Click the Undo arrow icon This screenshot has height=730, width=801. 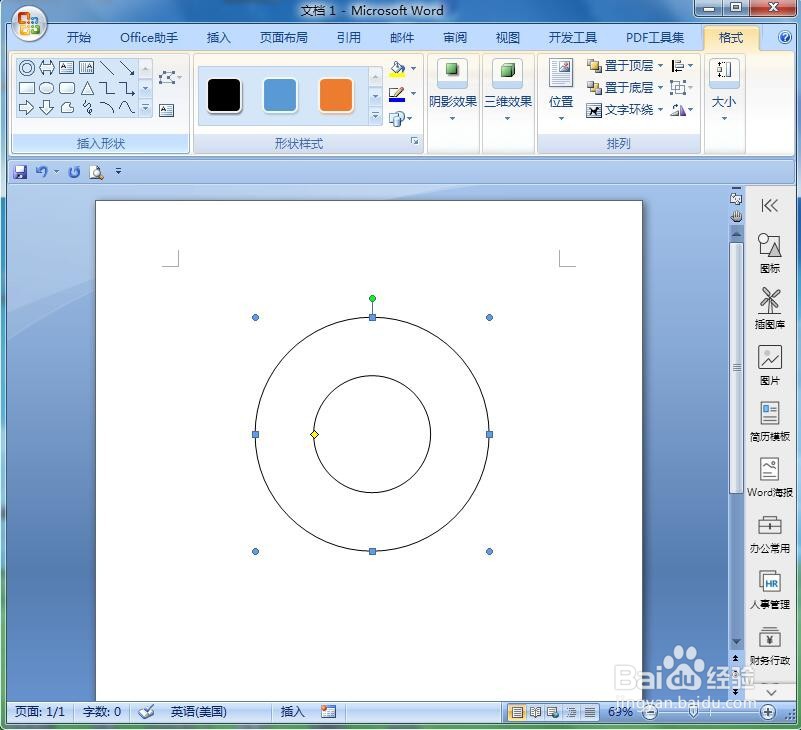pos(41,172)
